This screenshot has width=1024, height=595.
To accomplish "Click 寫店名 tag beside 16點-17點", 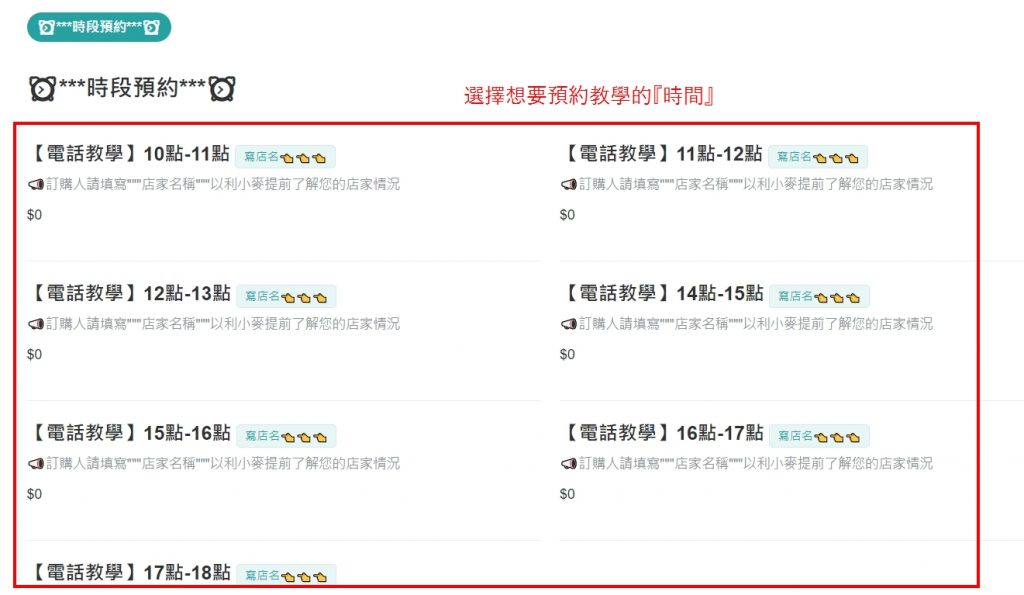I will [819, 436].
